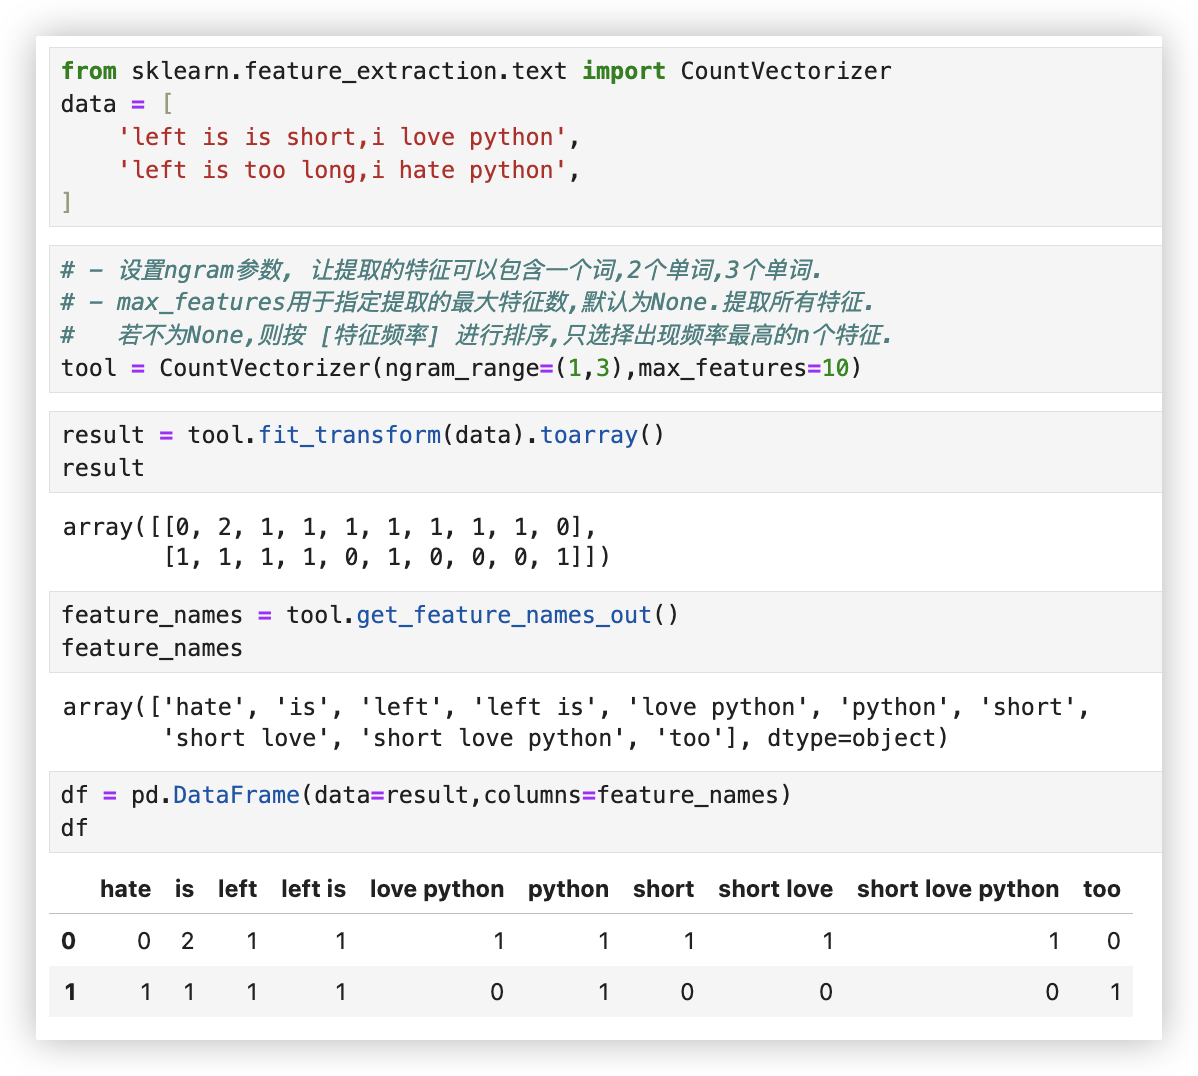Viewport: 1198px width, 1076px height.
Task: Click the sklearn CountVectorizer import line
Action: tap(475, 71)
